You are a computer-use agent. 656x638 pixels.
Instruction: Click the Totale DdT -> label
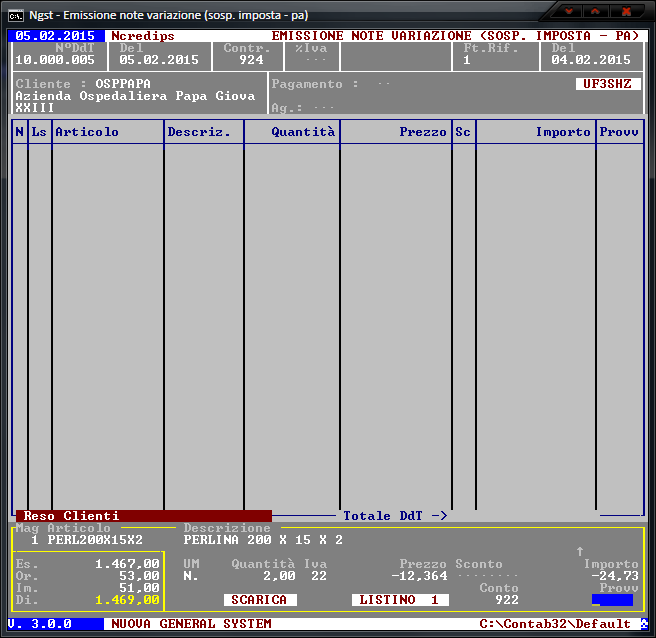tap(395, 515)
